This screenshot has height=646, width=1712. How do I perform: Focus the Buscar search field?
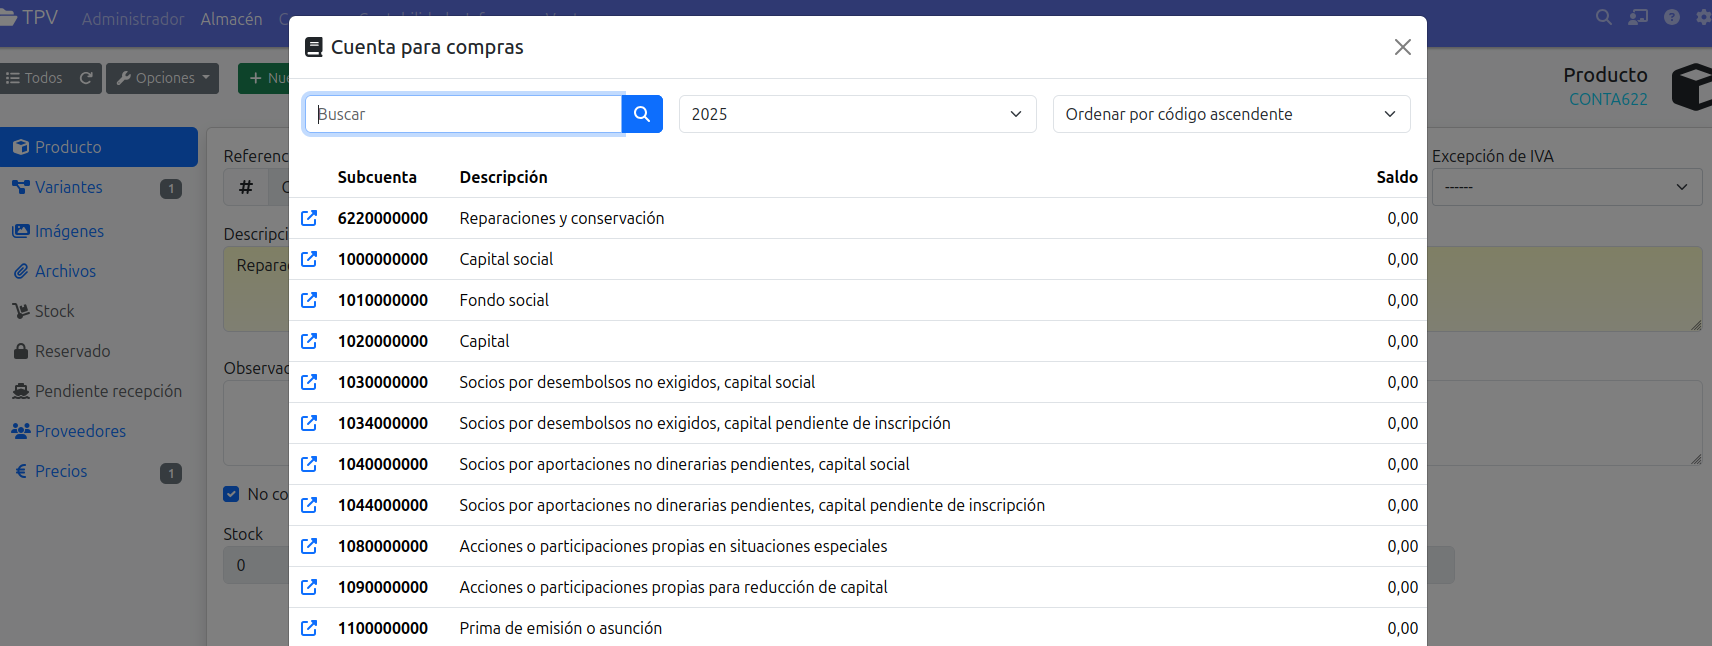click(x=463, y=114)
